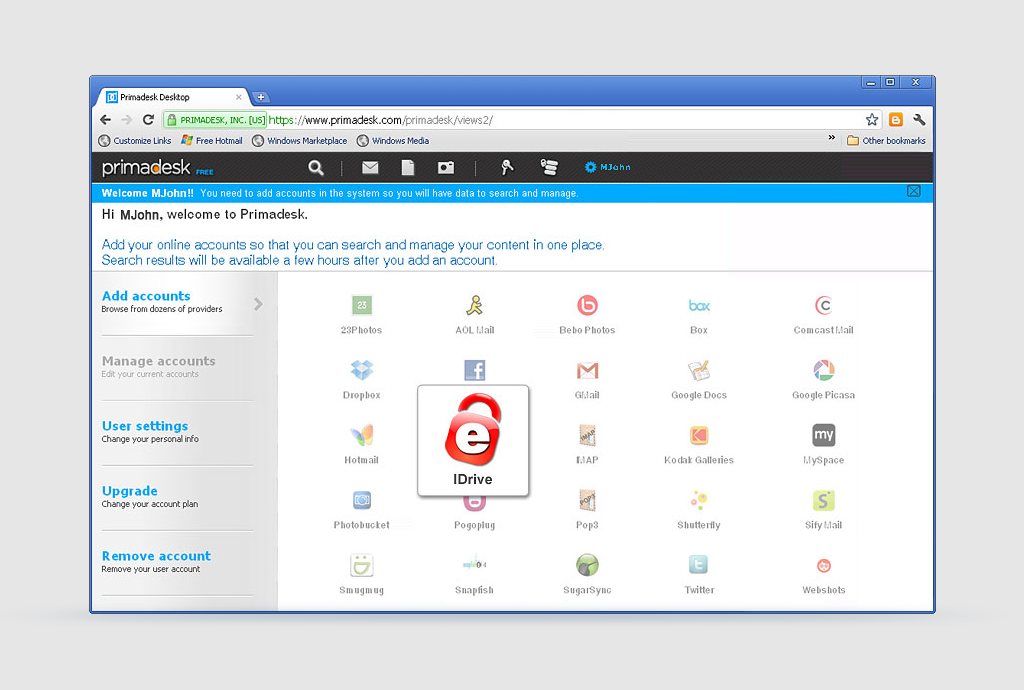This screenshot has height=690, width=1024.
Task: Open the mail envelope icon in toolbar
Action: (370, 168)
